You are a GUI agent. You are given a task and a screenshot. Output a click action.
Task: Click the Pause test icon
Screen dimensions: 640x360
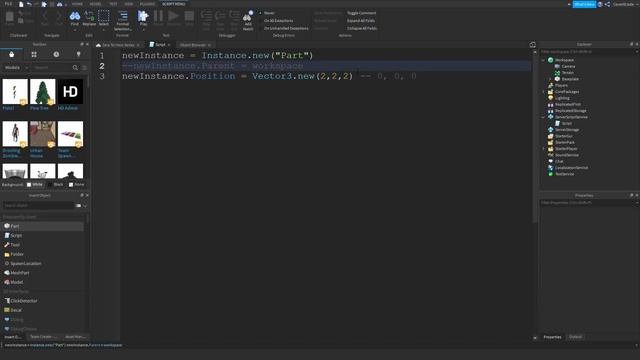click(158, 16)
